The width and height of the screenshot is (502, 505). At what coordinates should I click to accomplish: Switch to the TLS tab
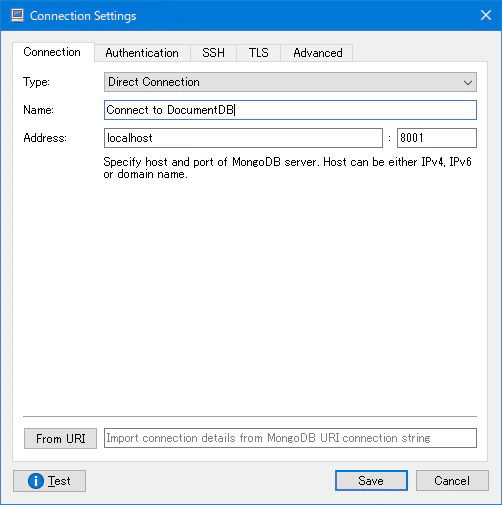(258, 53)
